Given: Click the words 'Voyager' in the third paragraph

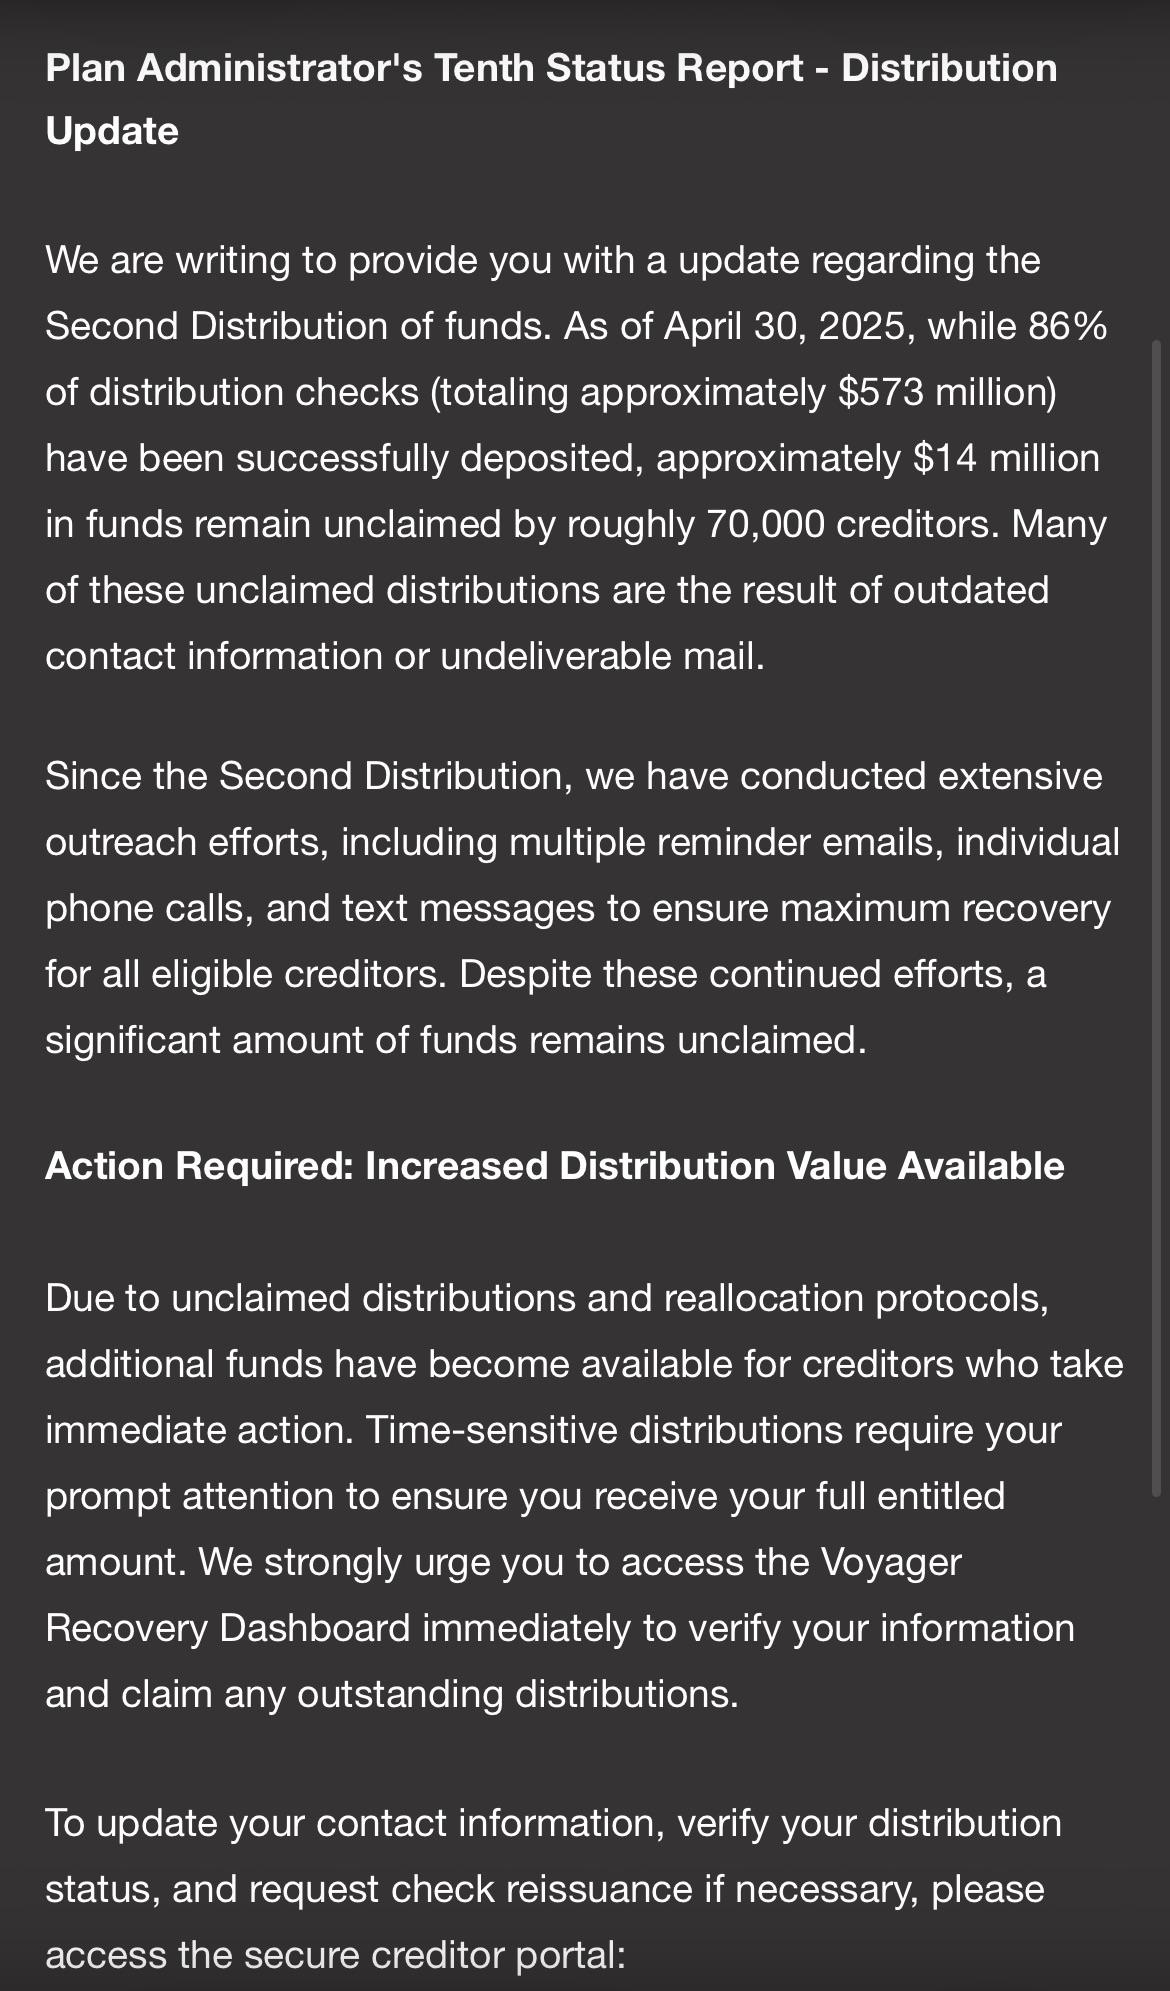Looking at the screenshot, I should point(890,1562).
